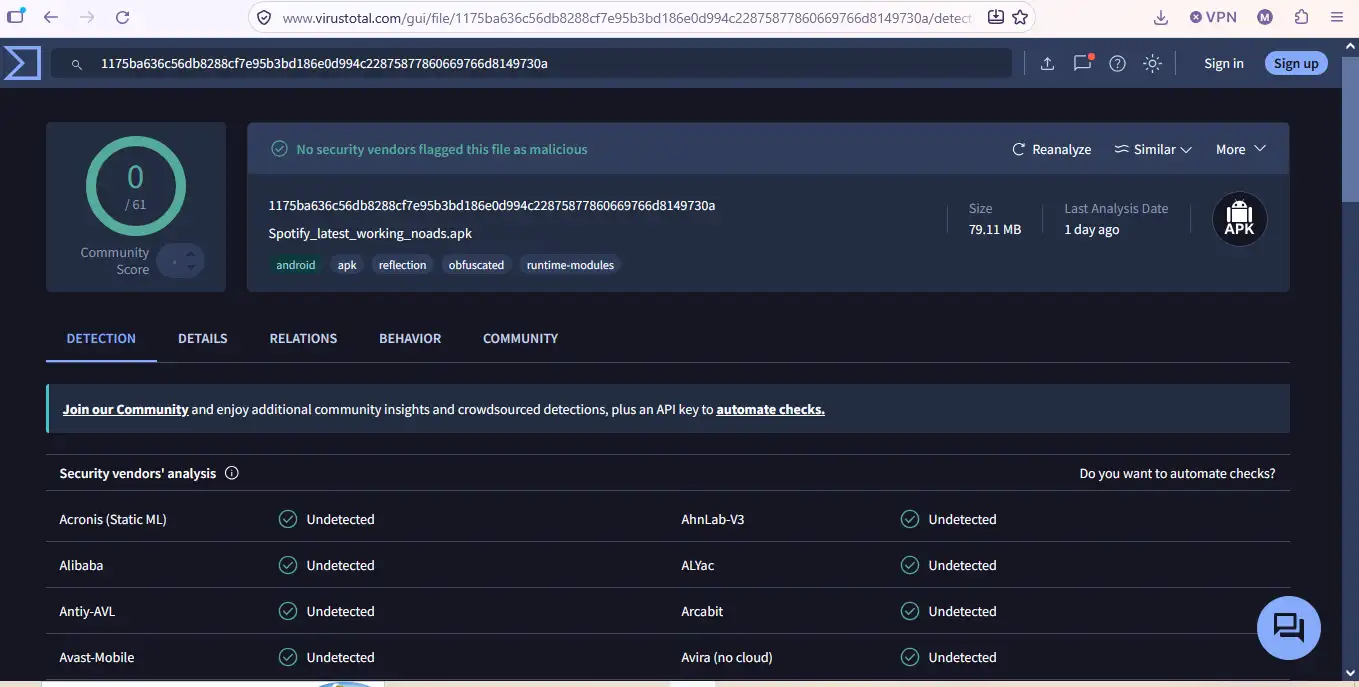
Task: Click the Reanalyze button
Action: (1052, 149)
